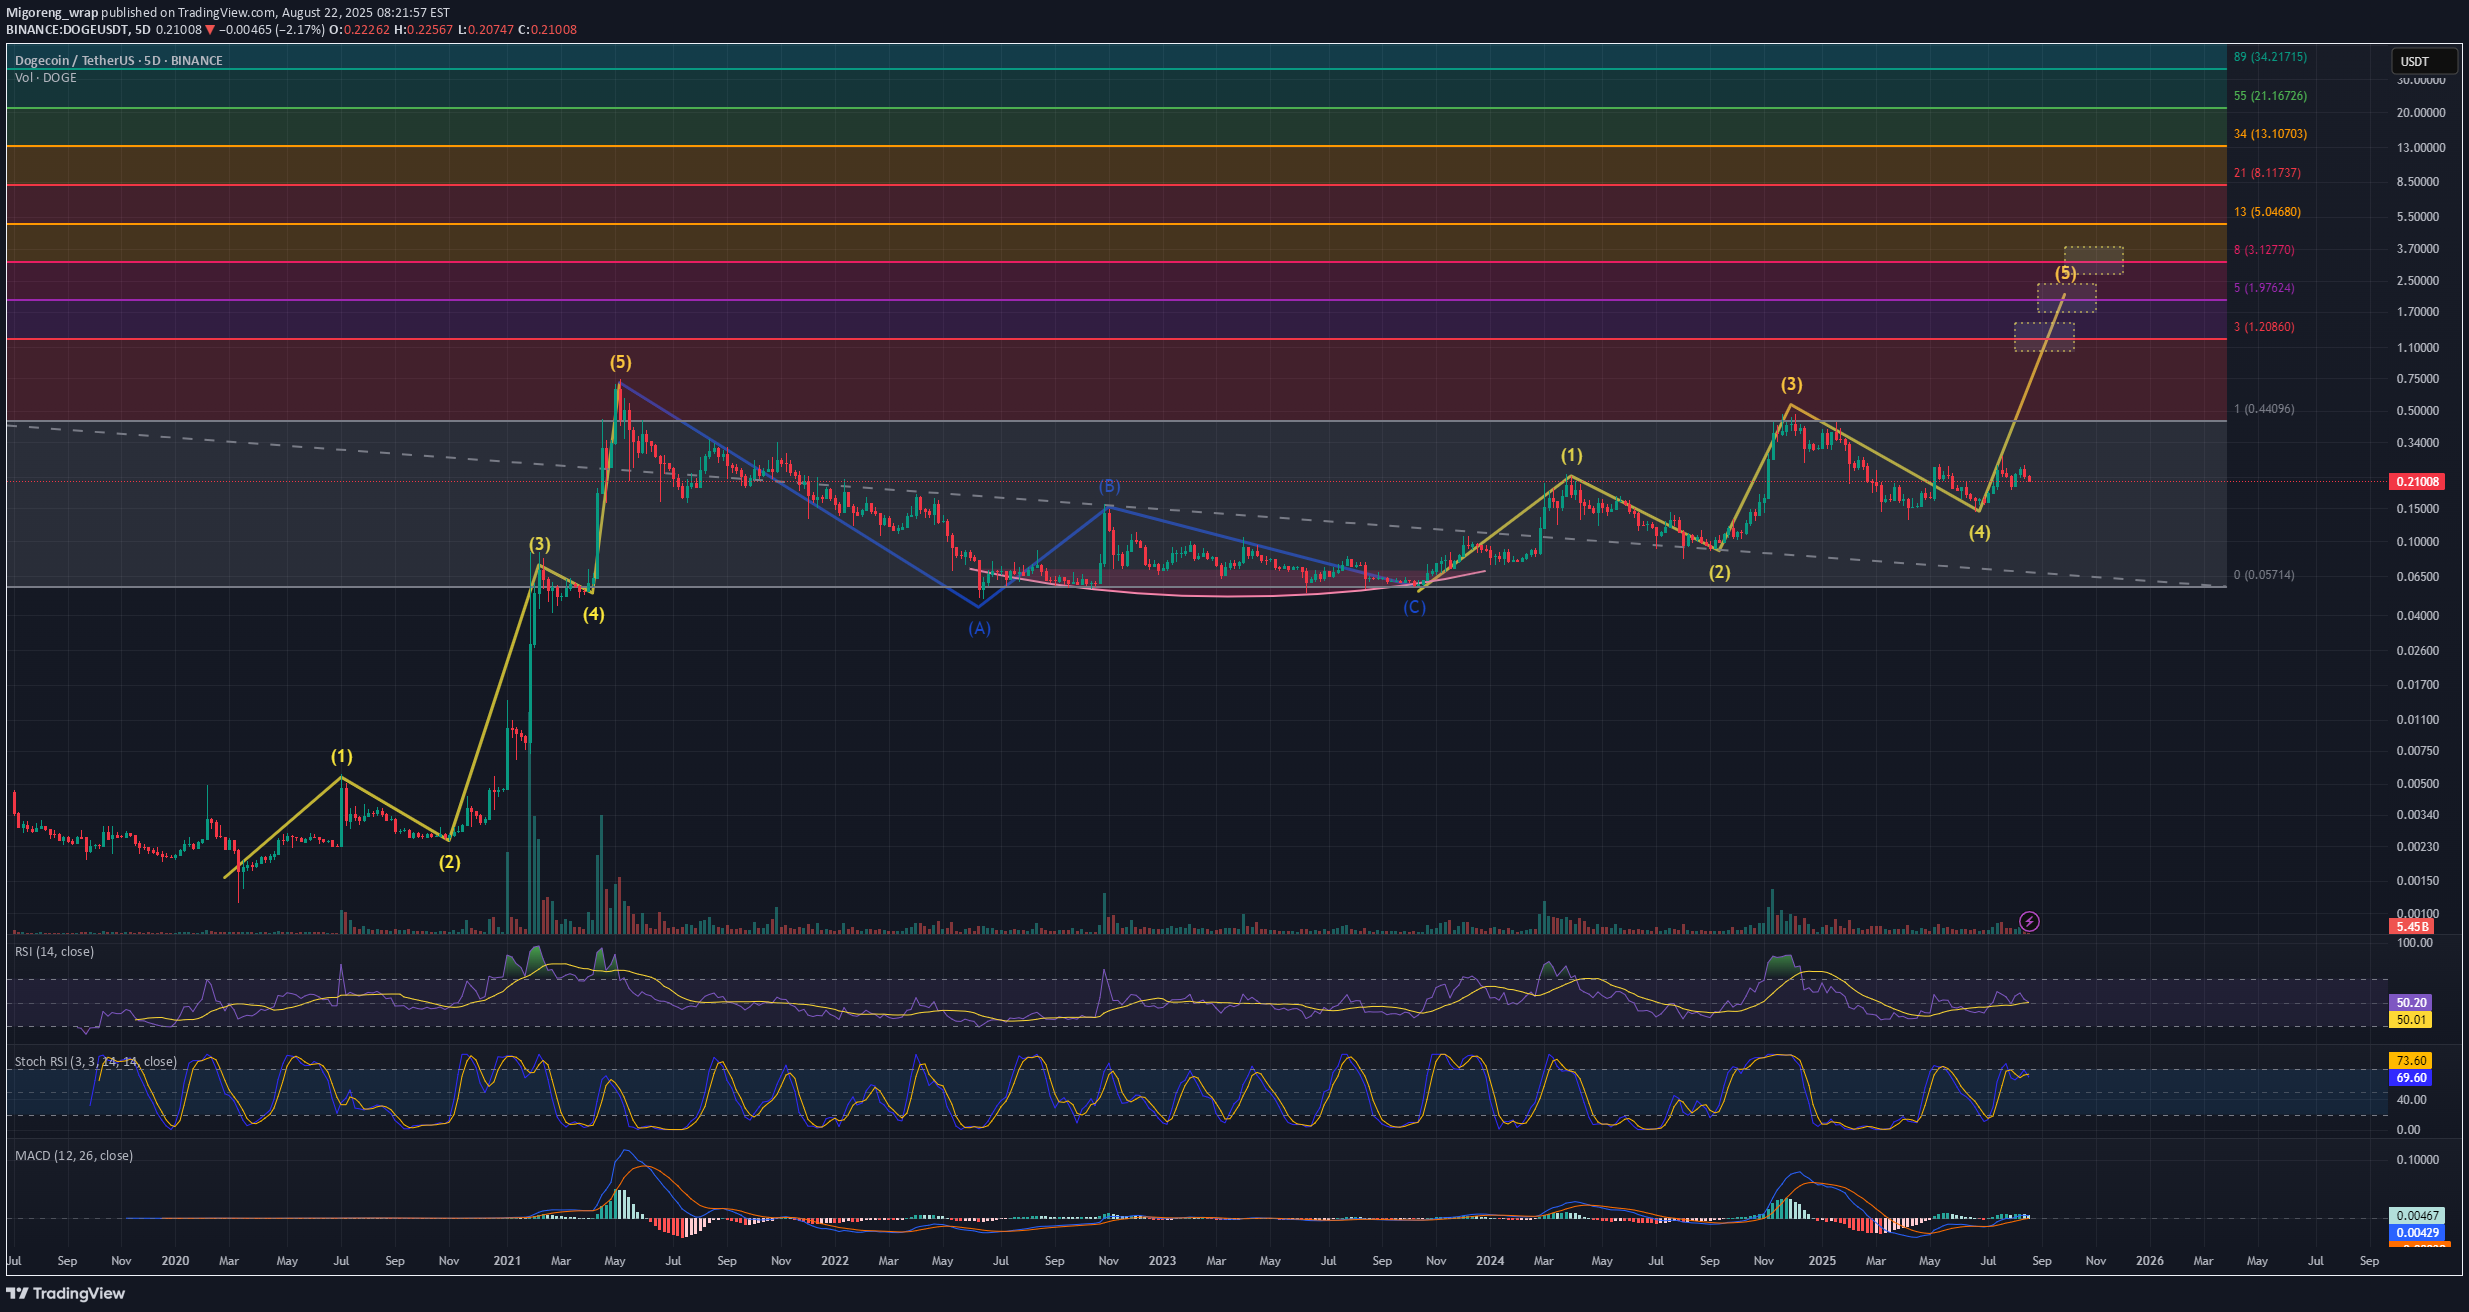Click the (5) wave label at the May 2021 peak
Screen dimensions: 2469x1312
[x=621, y=362]
